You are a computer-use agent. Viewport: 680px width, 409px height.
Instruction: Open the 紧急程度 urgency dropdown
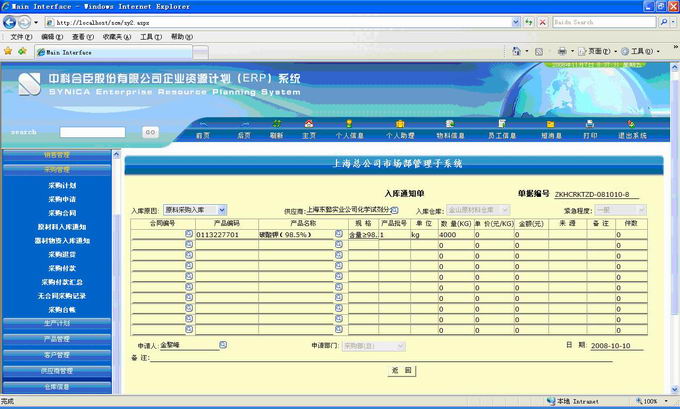pyautogui.click(x=641, y=210)
